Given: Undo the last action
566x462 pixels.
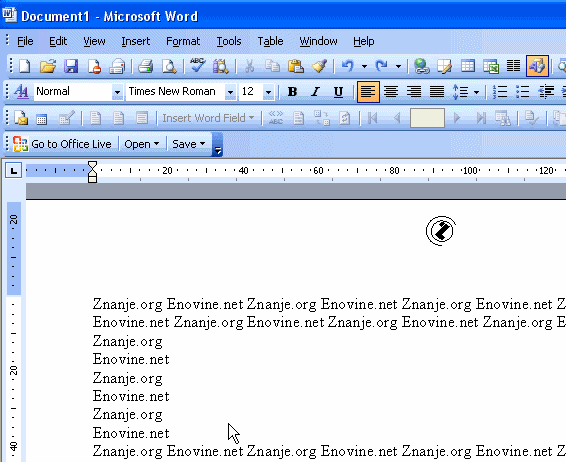Looking at the screenshot, I should tap(347, 66).
